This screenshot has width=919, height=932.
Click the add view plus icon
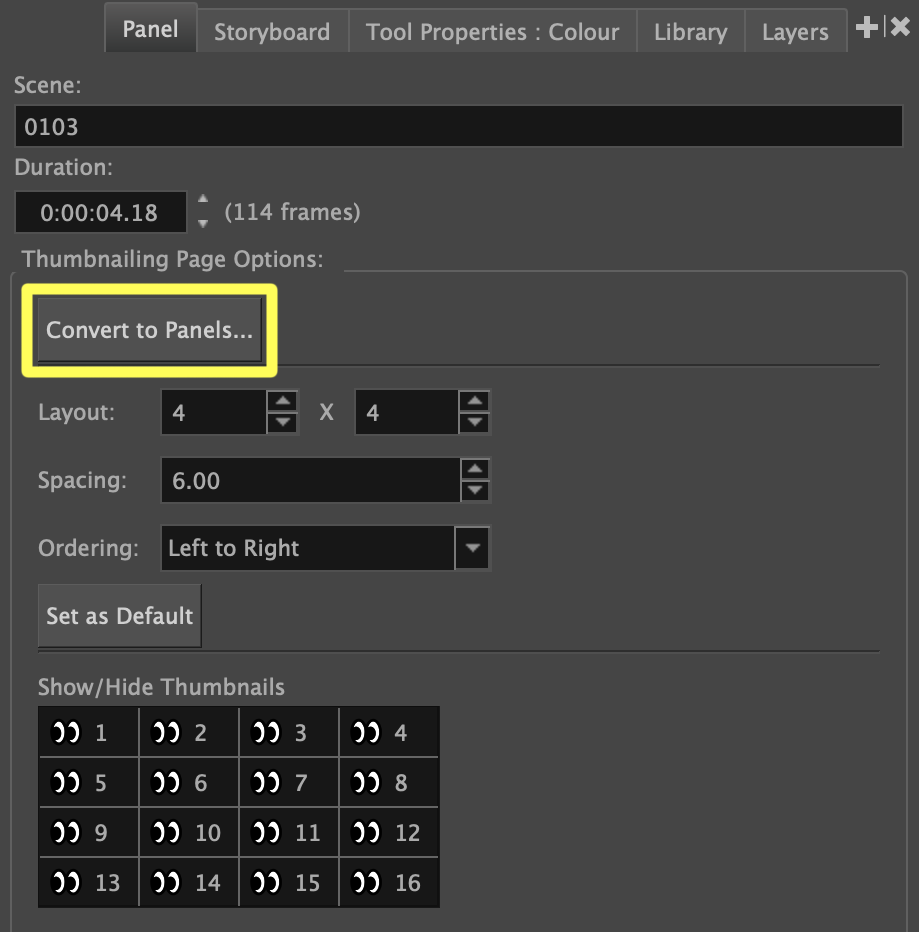point(866,28)
